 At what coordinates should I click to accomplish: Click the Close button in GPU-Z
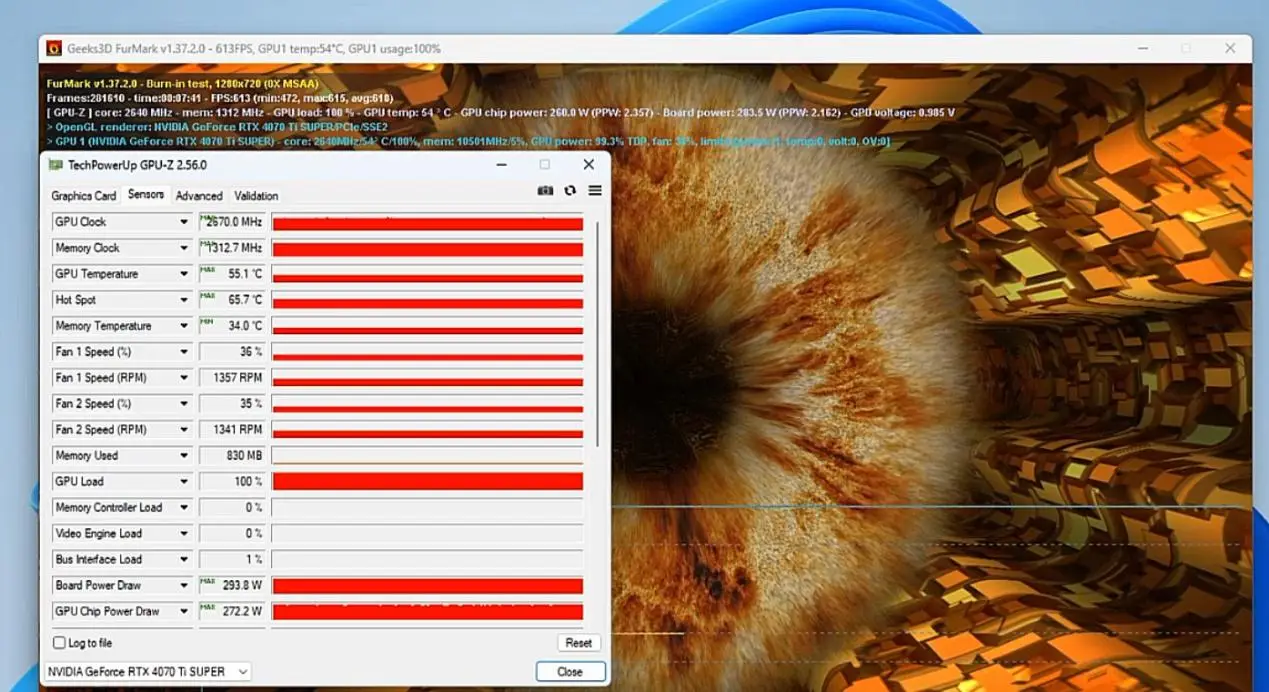coord(570,672)
